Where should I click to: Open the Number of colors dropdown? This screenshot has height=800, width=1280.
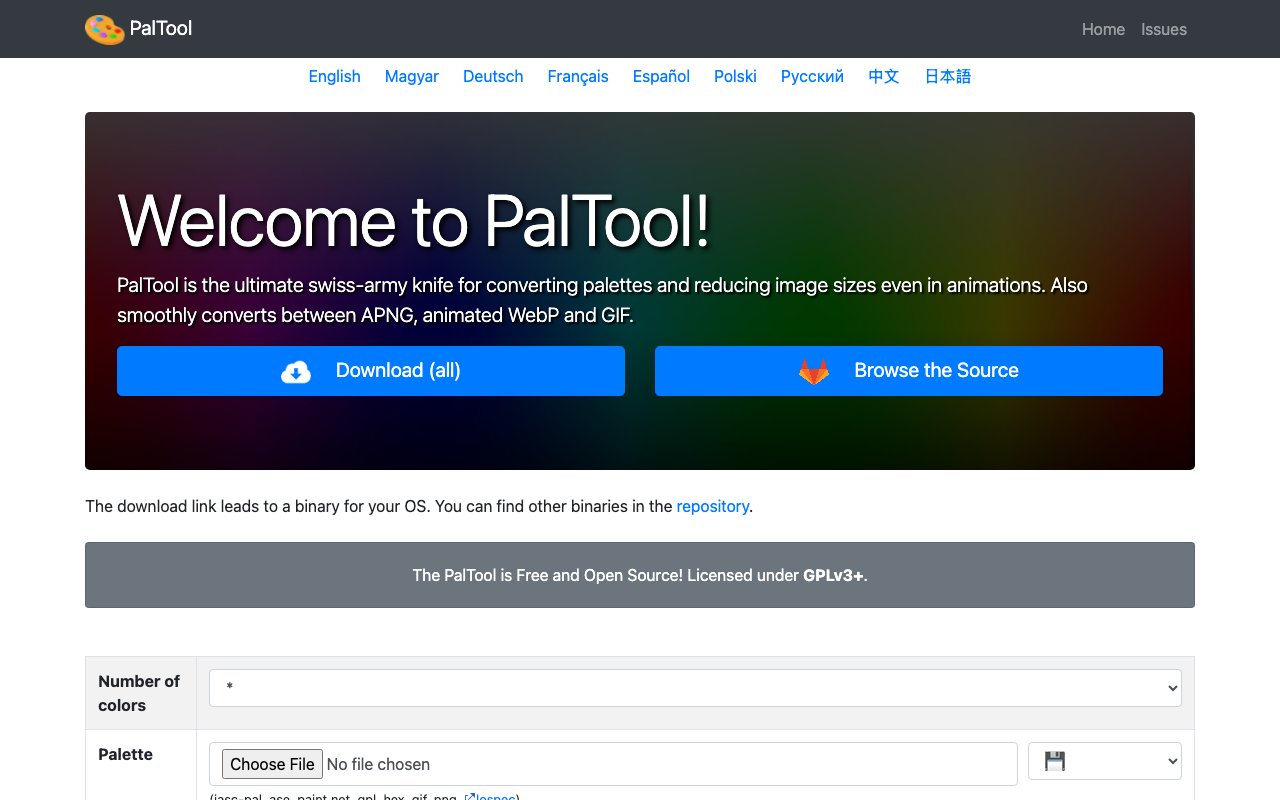tap(695, 688)
